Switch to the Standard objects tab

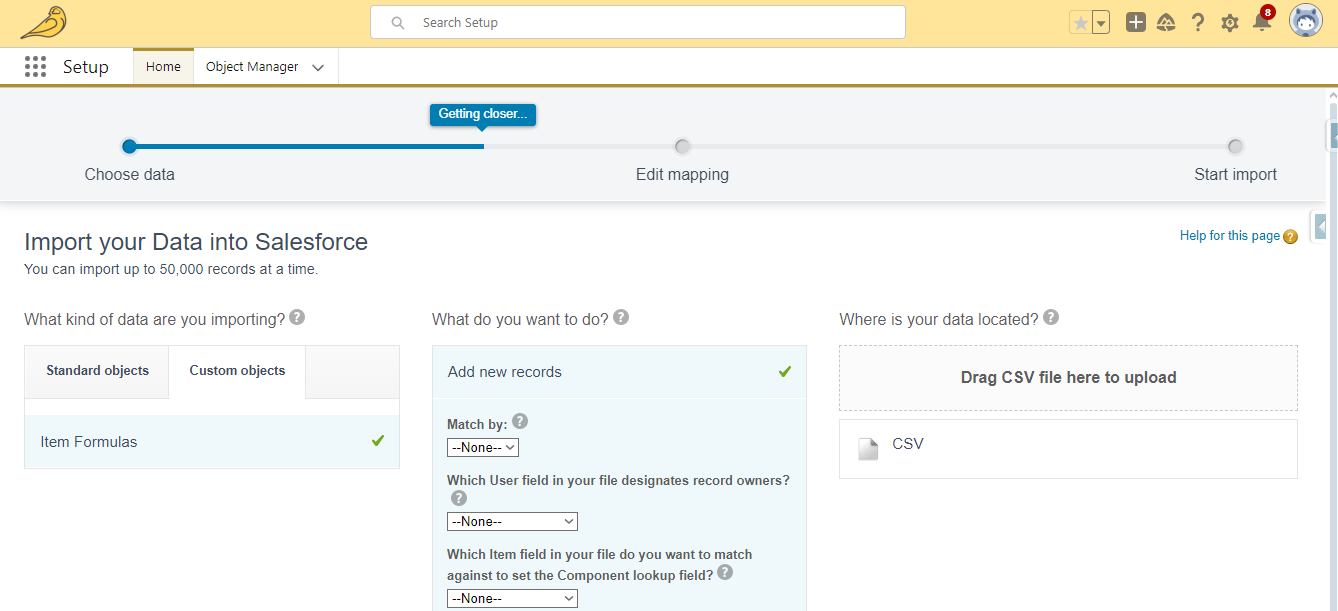click(x=97, y=371)
